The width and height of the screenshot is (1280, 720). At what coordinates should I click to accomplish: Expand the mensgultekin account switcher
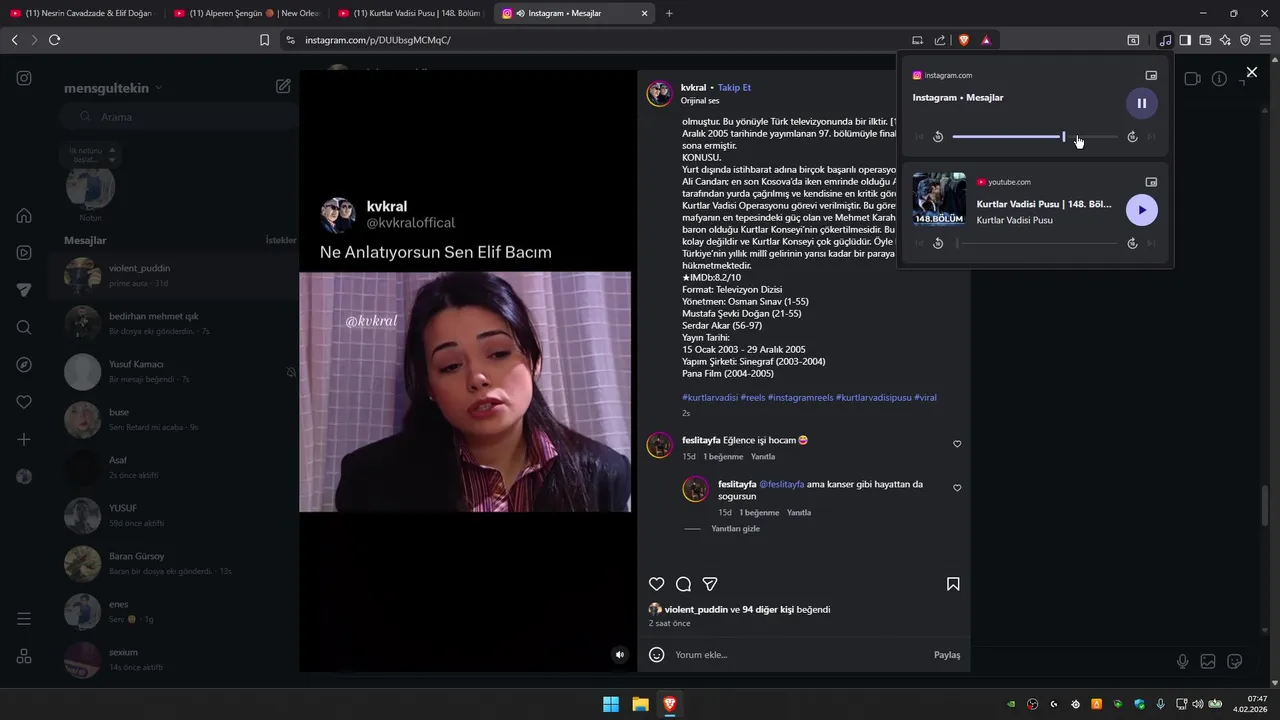[x=113, y=88]
